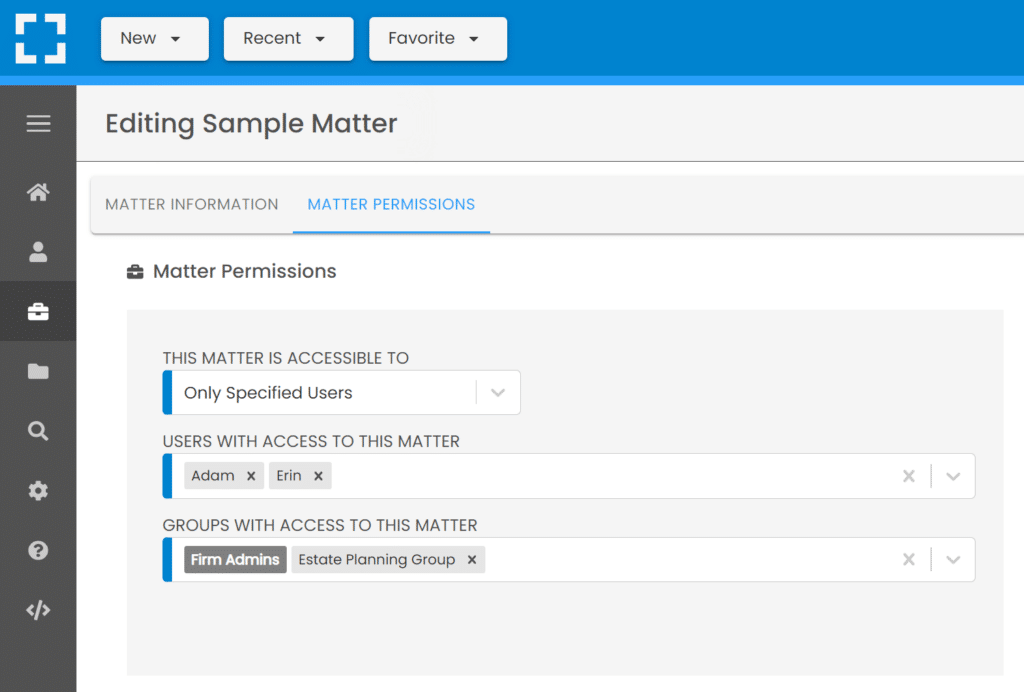Open the hamburger navigation menu
Screen dimensions: 1024x692
pyautogui.click(x=38, y=123)
